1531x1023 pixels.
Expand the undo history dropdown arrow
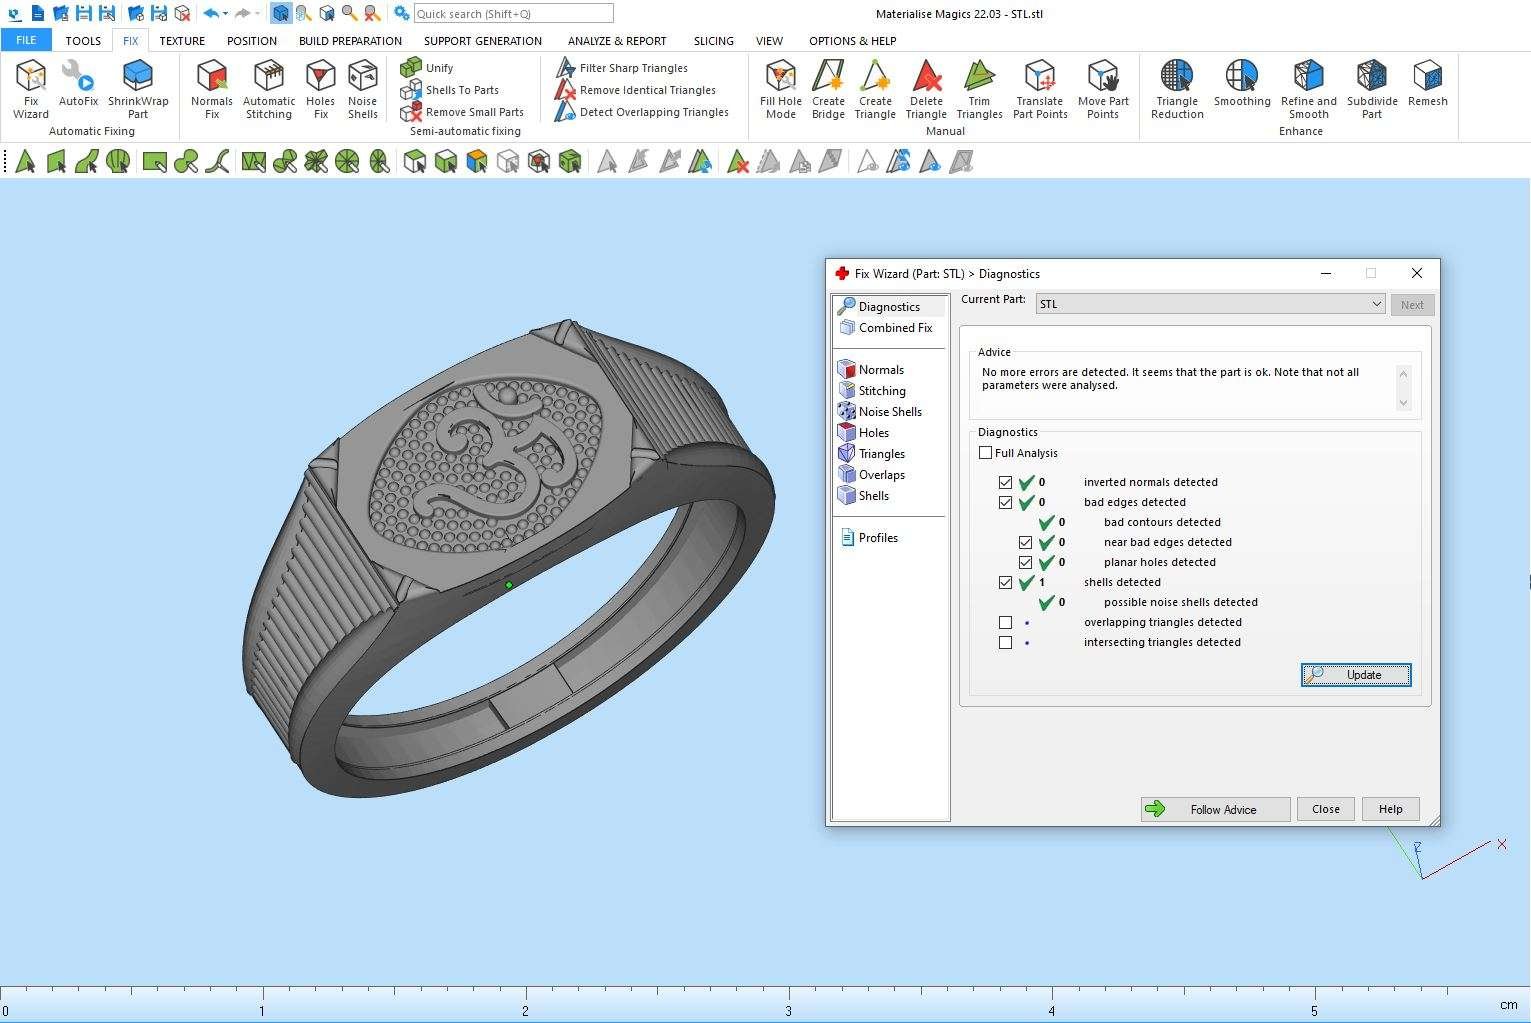tap(226, 14)
